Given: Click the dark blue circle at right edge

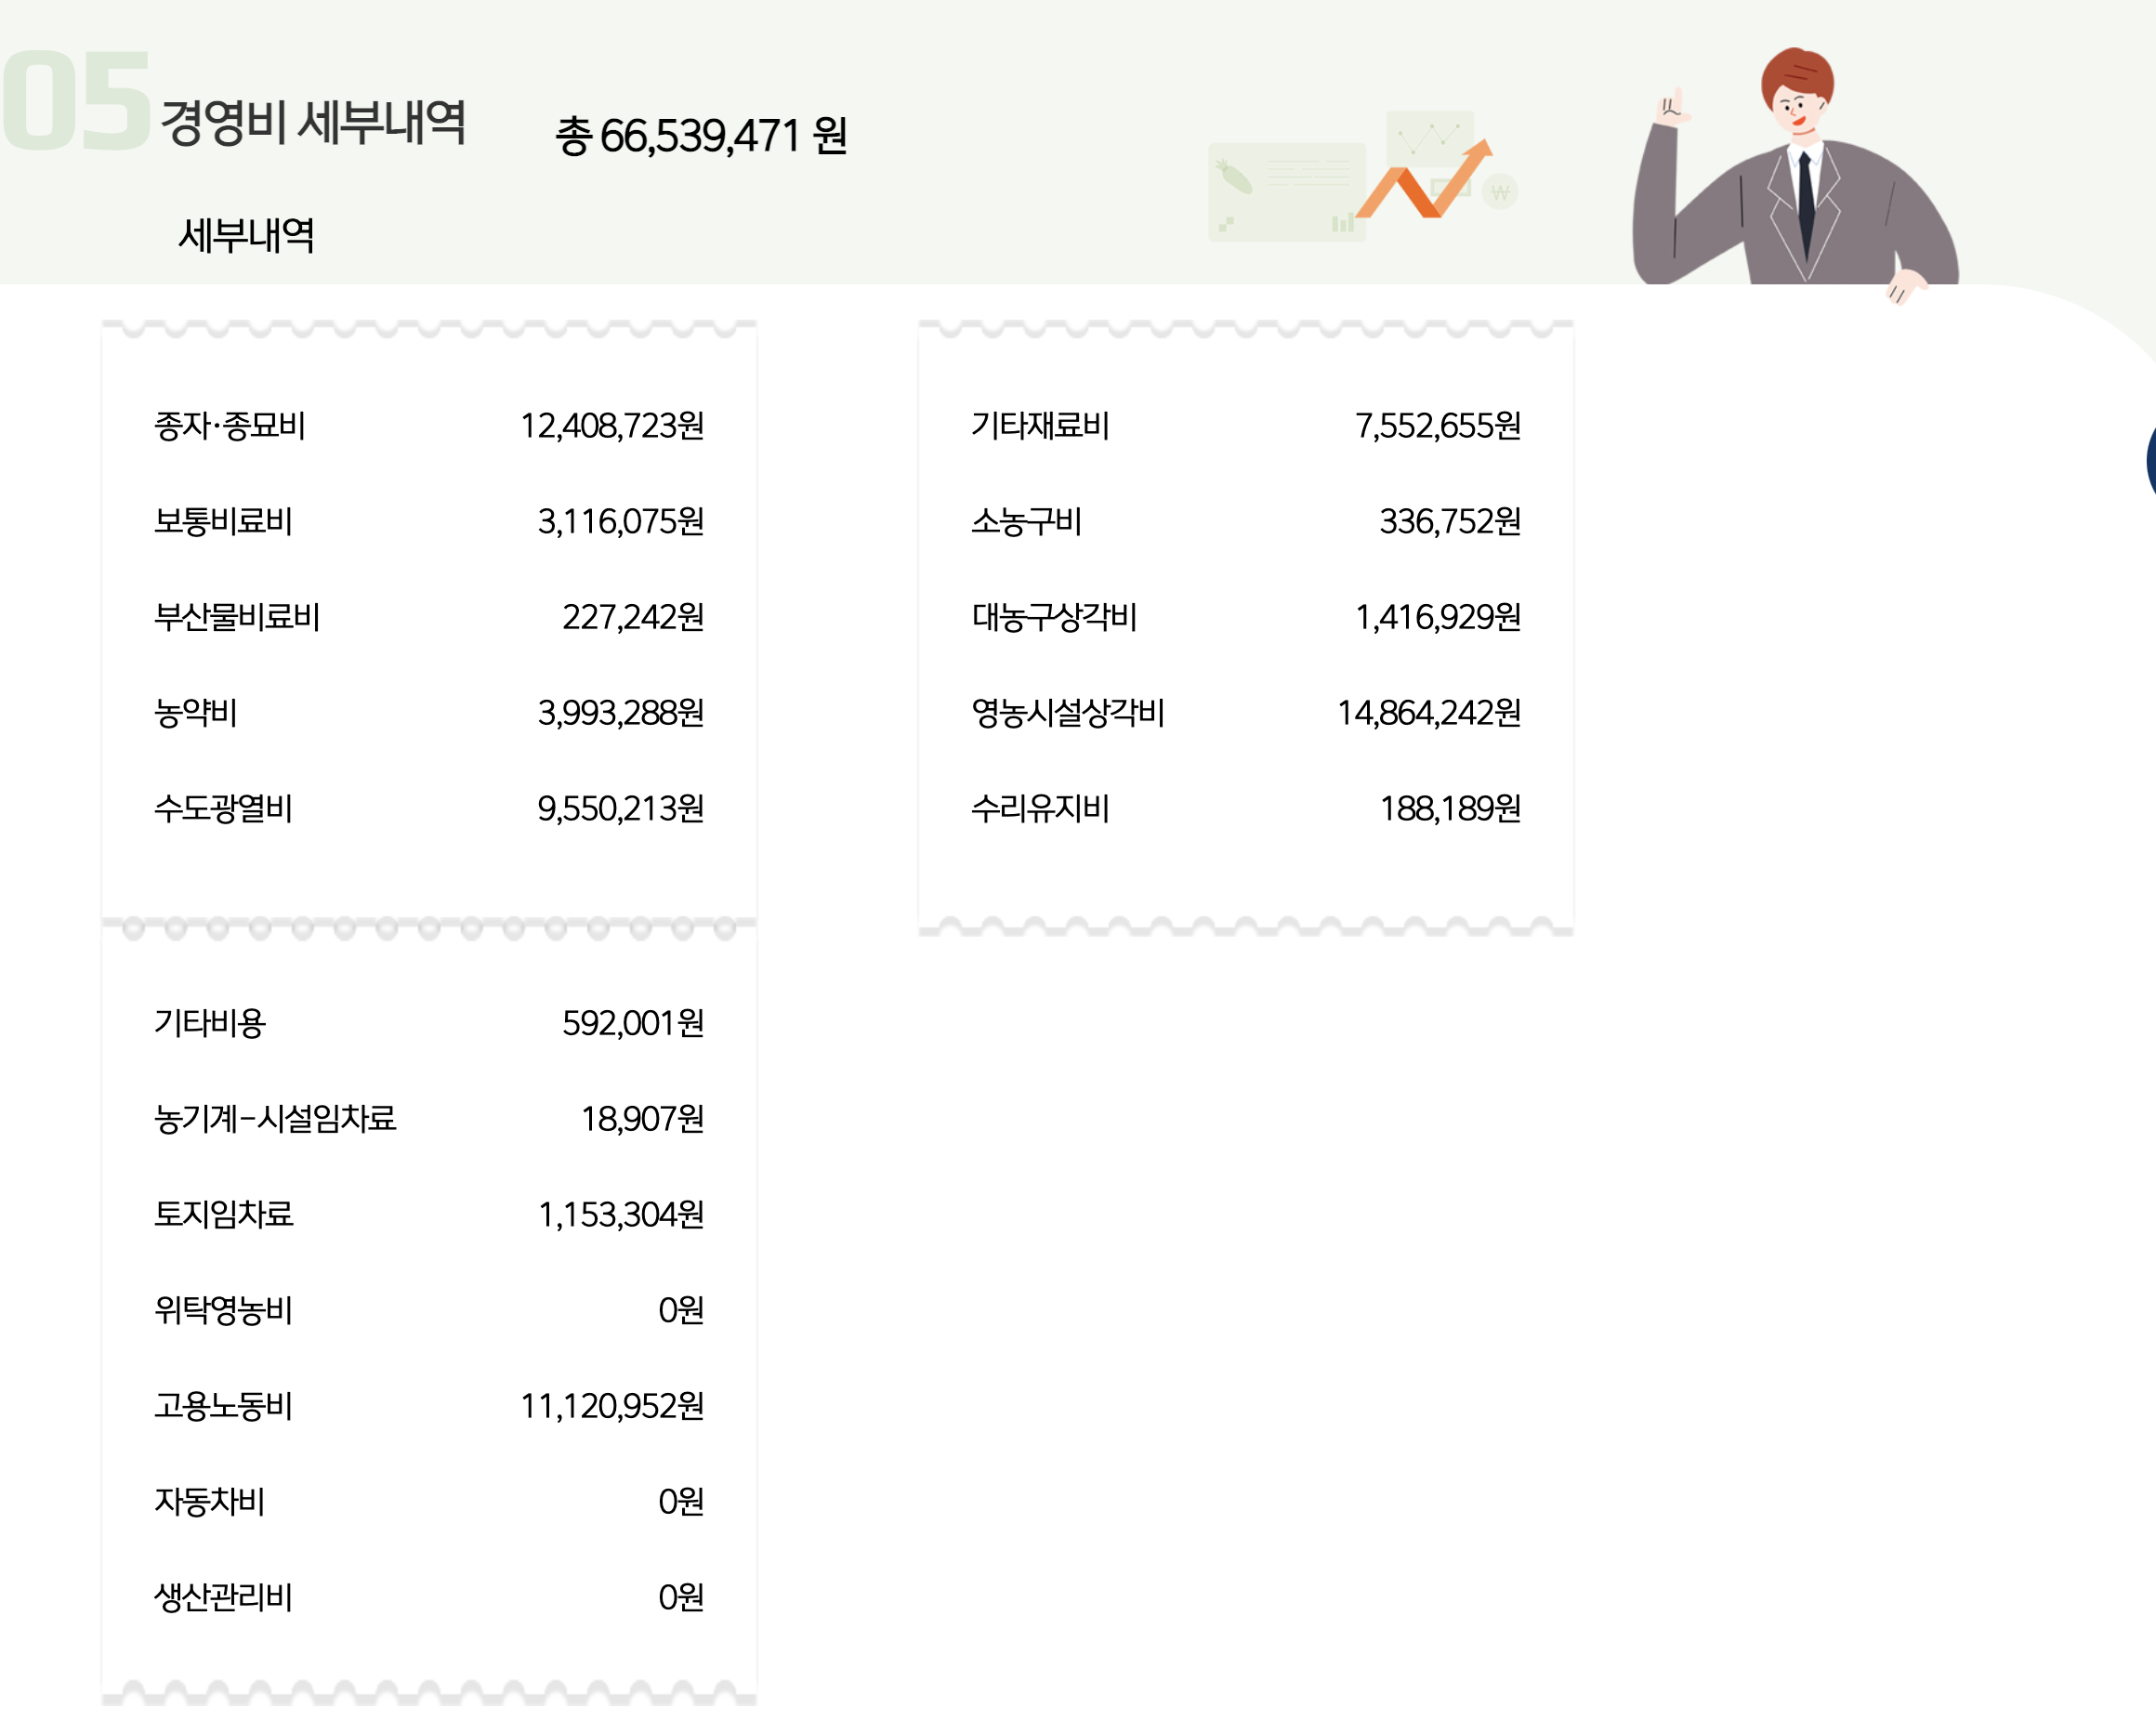Looking at the screenshot, I should [x=2150, y=461].
